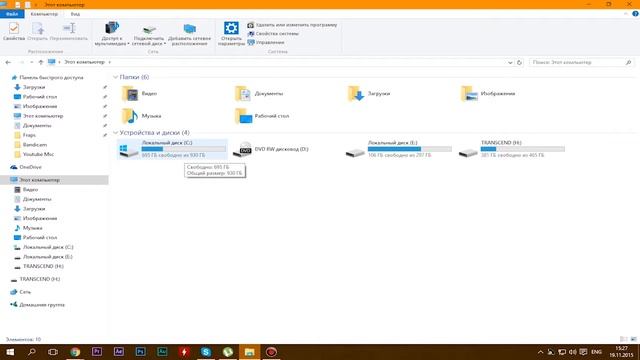The width and height of the screenshot is (640, 360).
Task: Collapse the Папки (6) group
Action: [x=116, y=77]
